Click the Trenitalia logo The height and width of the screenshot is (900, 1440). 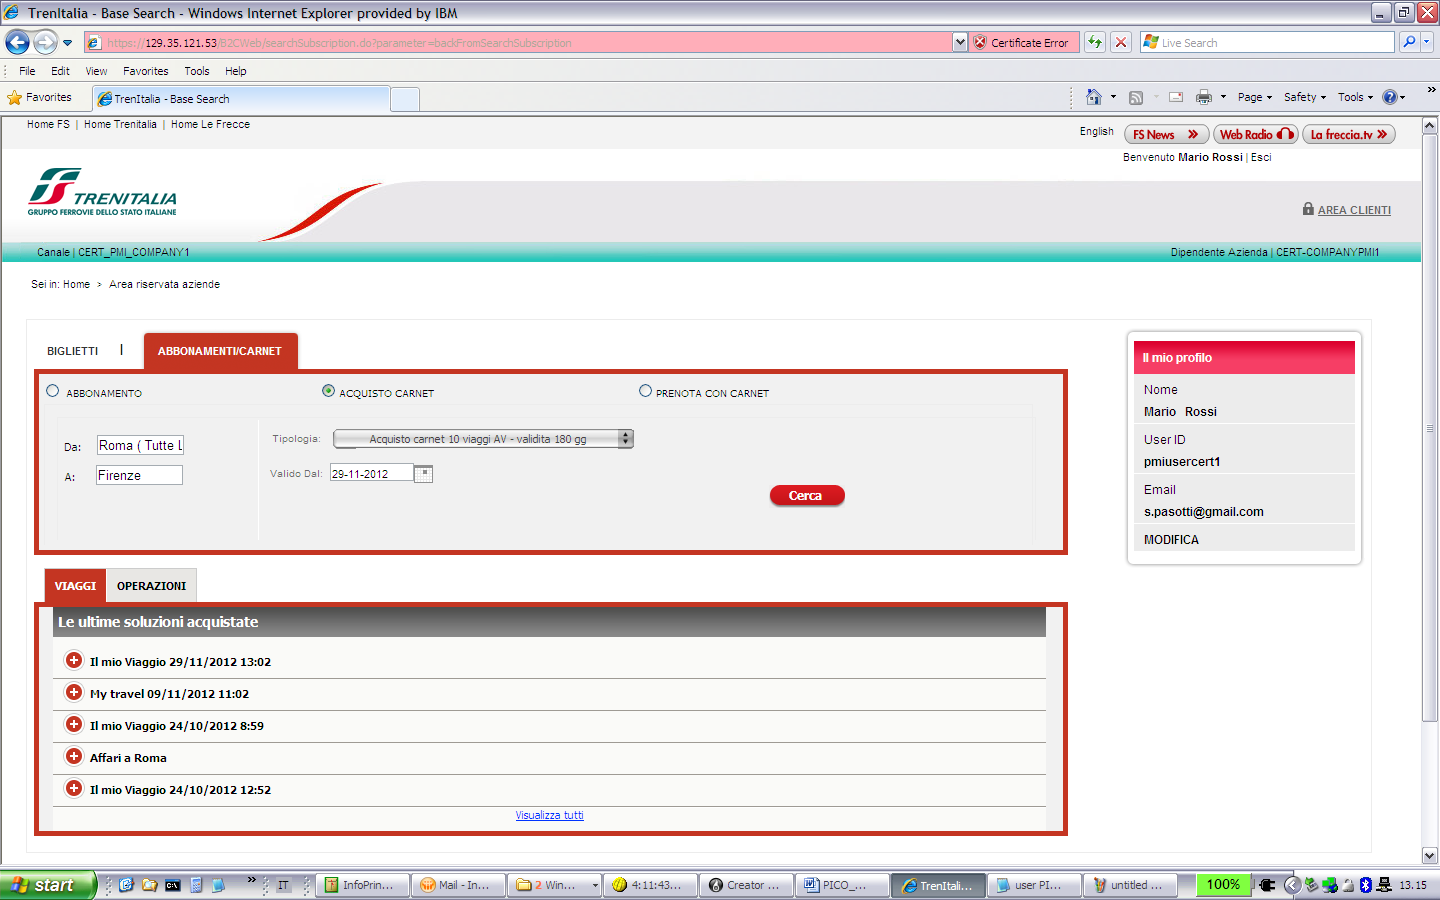(102, 192)
